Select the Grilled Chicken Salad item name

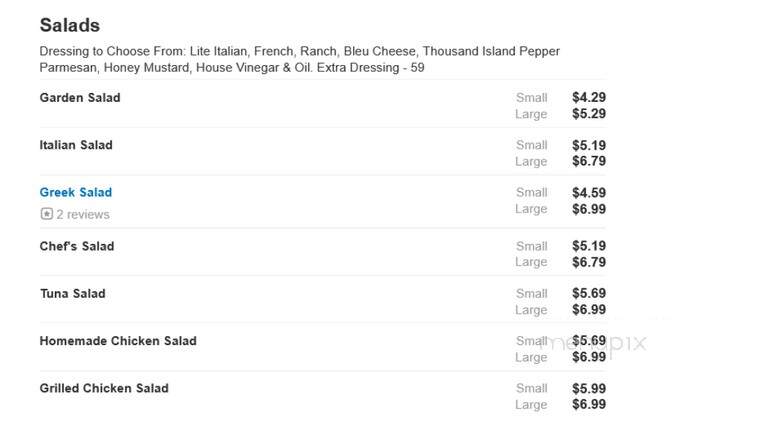pos(104,388)
